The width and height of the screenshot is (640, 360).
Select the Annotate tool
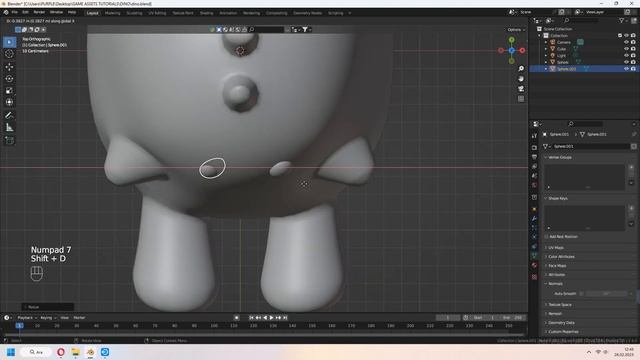(9, 116)
